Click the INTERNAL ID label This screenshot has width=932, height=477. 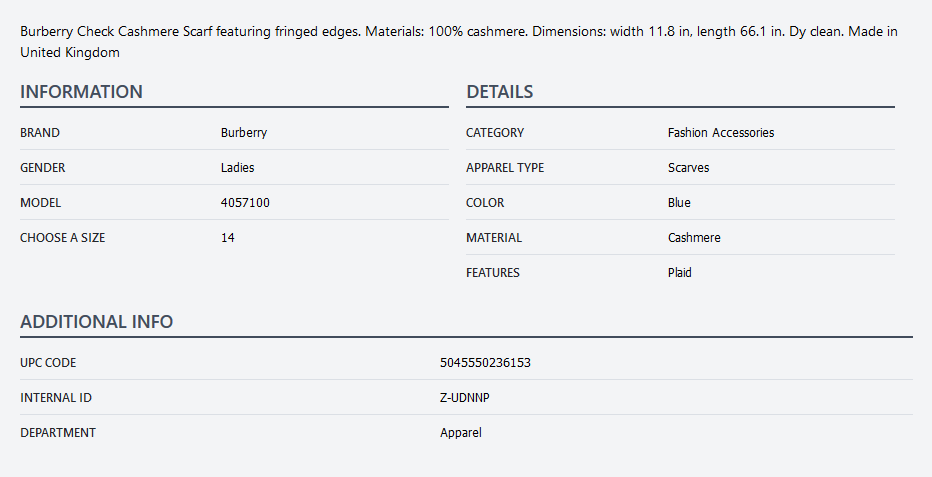tap(56, 398)
